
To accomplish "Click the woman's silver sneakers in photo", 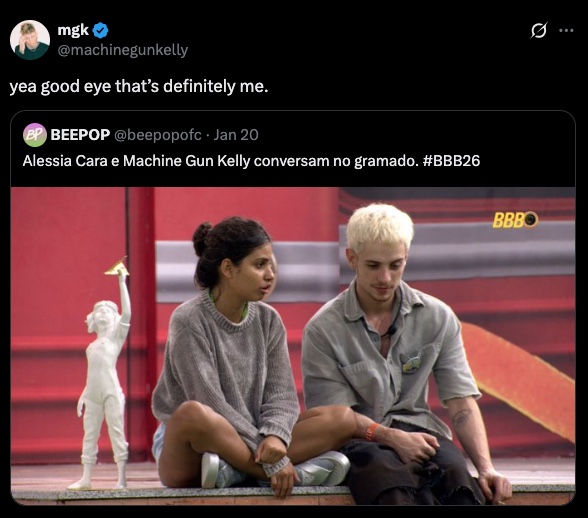I will [x=276, y=470].
